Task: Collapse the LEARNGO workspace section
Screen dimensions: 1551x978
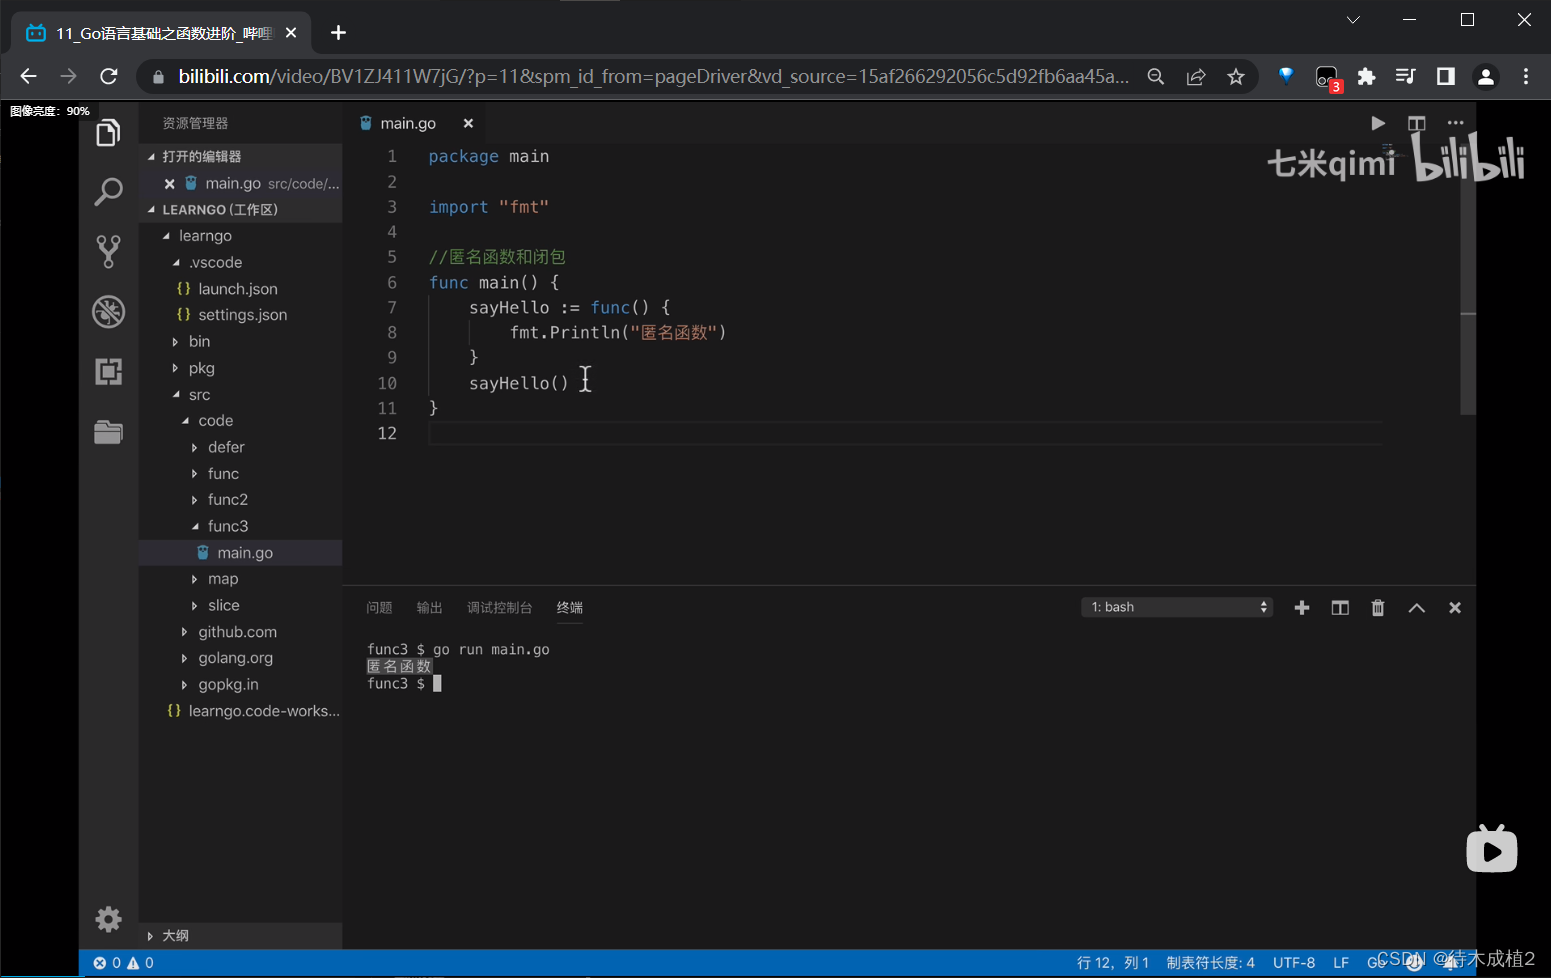Action: [x=240, y=210]
